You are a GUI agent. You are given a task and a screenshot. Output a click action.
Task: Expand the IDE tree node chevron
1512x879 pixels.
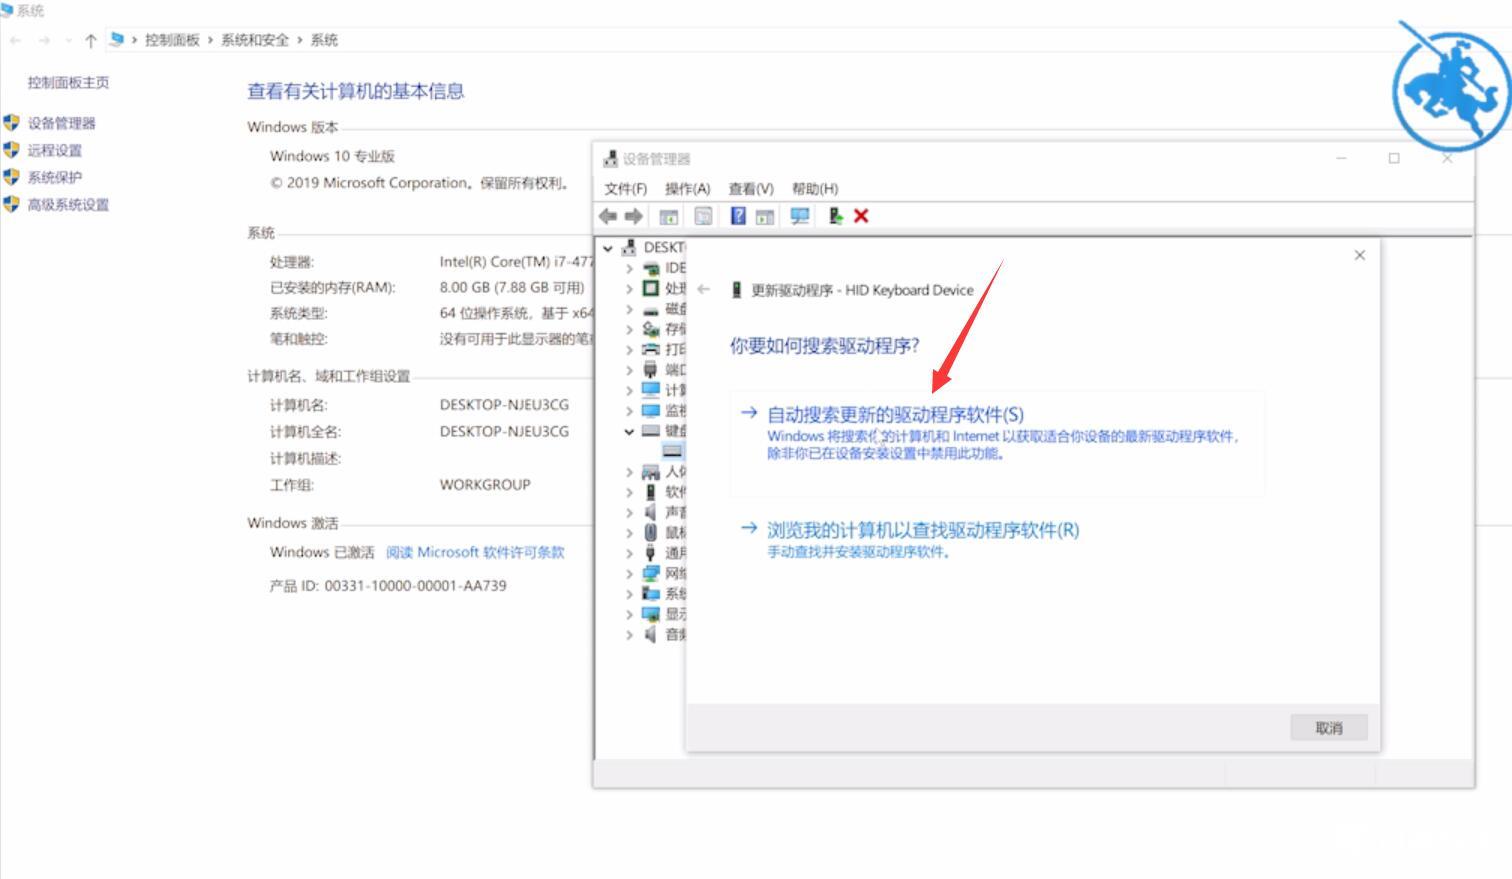click(x=629, y=268)
